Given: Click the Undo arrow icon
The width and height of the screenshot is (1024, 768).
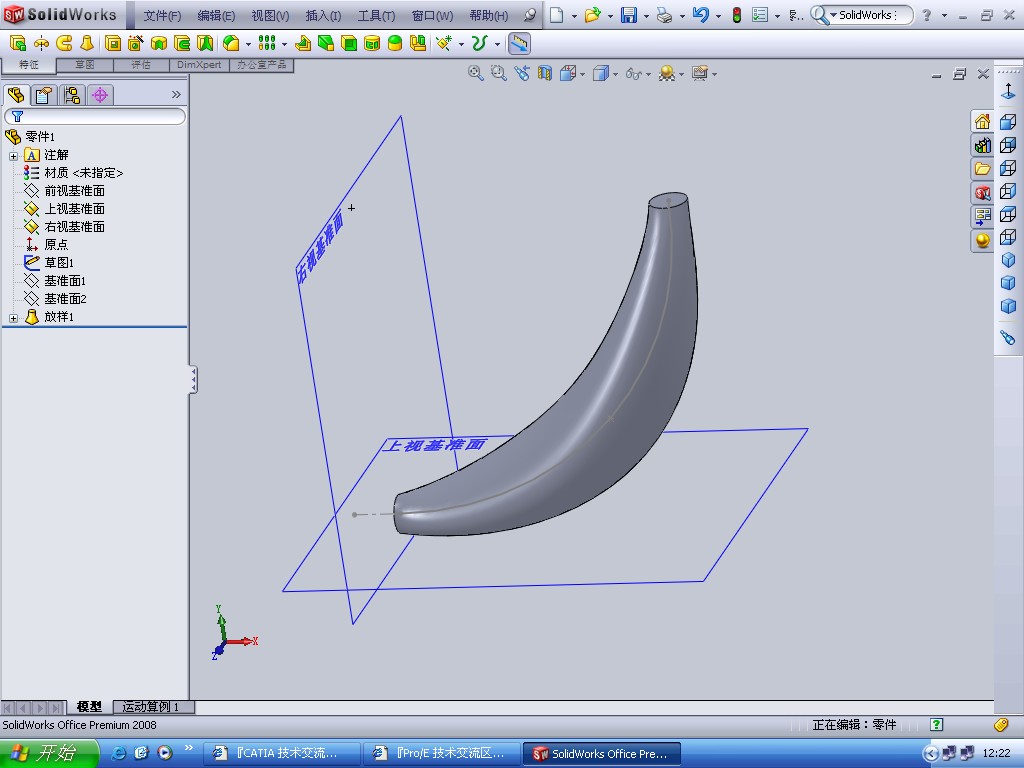Looking at the screenshot, I should [701, 15].
